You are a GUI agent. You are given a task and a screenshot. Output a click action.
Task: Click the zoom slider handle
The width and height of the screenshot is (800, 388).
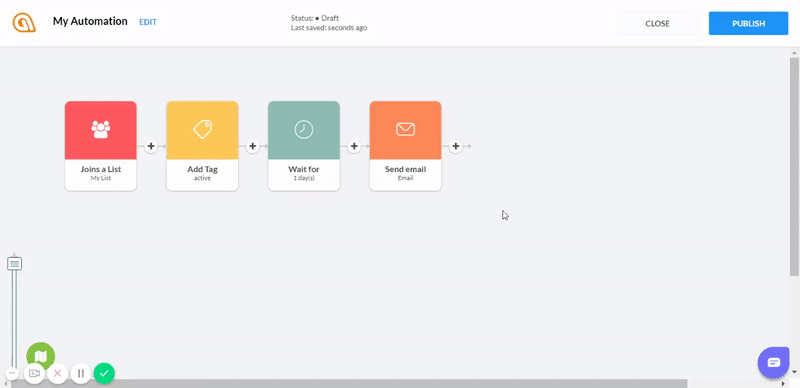(15, 264)
